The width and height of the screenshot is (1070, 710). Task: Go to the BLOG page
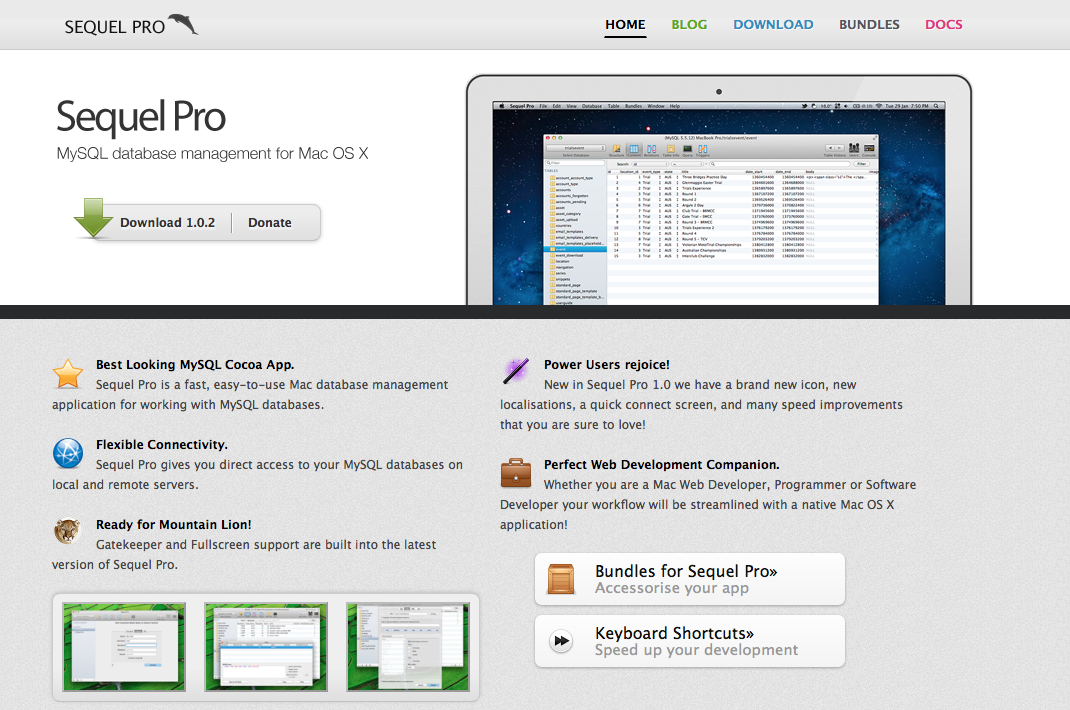pyautogui.click(x=689, y=25)
